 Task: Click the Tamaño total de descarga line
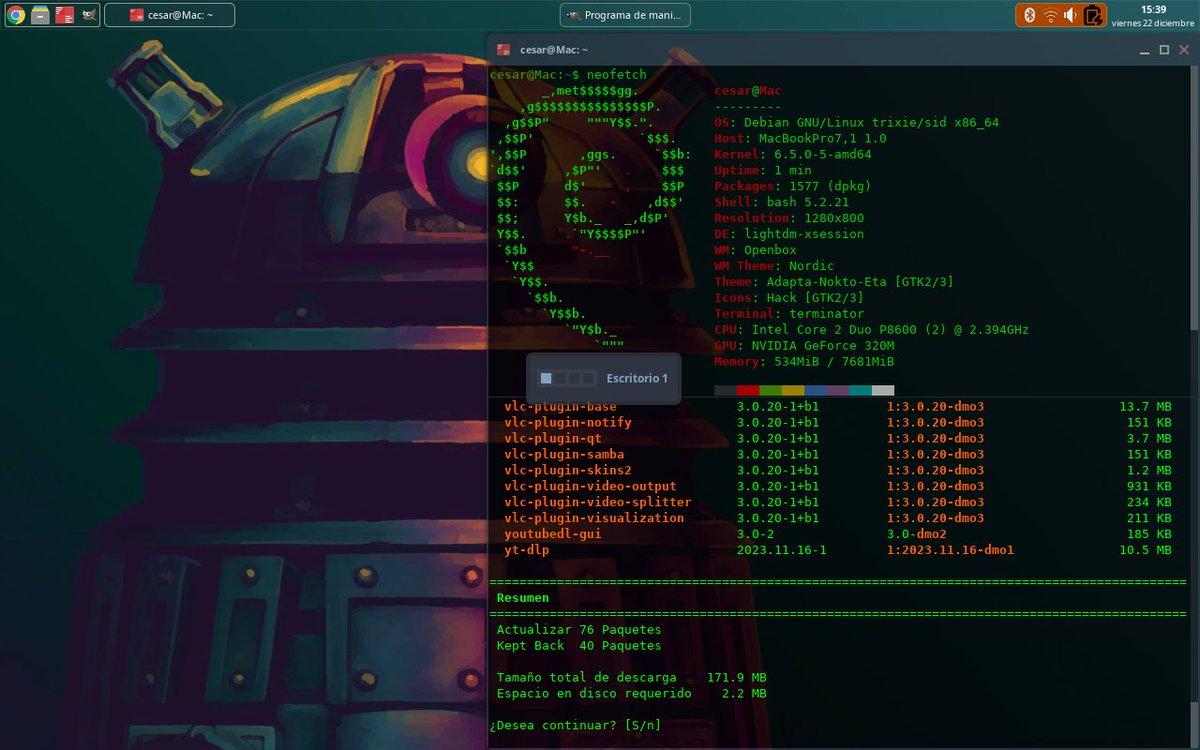pos(631,679)
